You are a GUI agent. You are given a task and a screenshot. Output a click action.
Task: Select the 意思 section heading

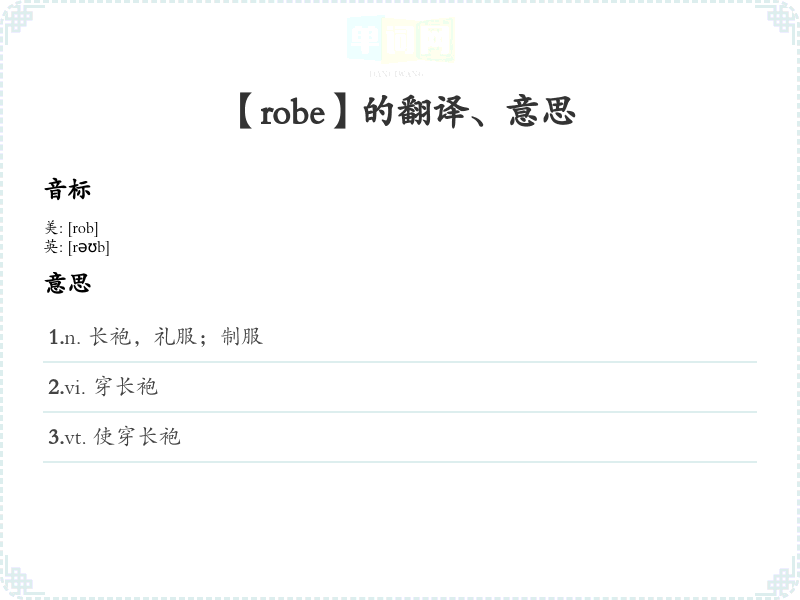68,283
